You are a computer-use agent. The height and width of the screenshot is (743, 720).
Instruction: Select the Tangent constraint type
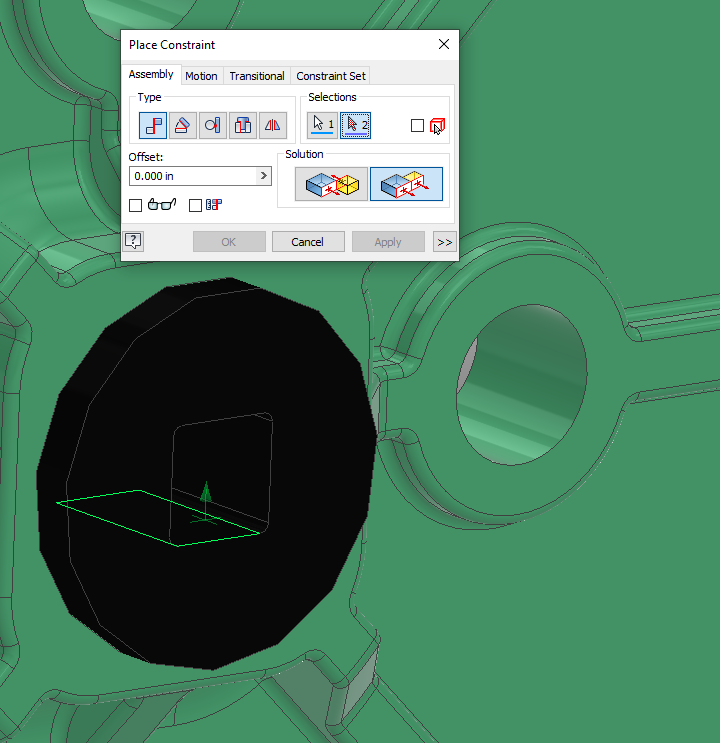(212, 126)
